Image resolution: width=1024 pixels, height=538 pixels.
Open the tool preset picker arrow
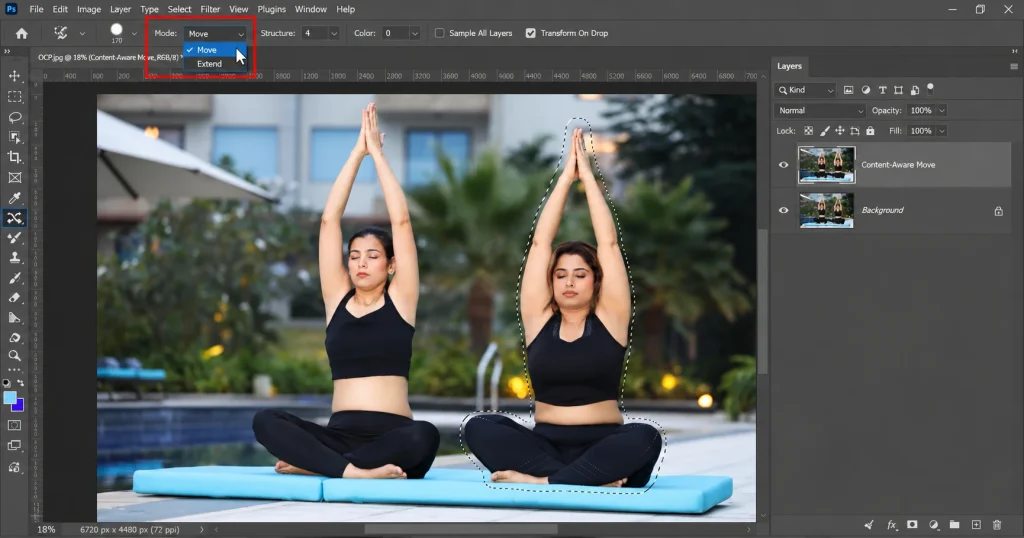tap(82, 33)
